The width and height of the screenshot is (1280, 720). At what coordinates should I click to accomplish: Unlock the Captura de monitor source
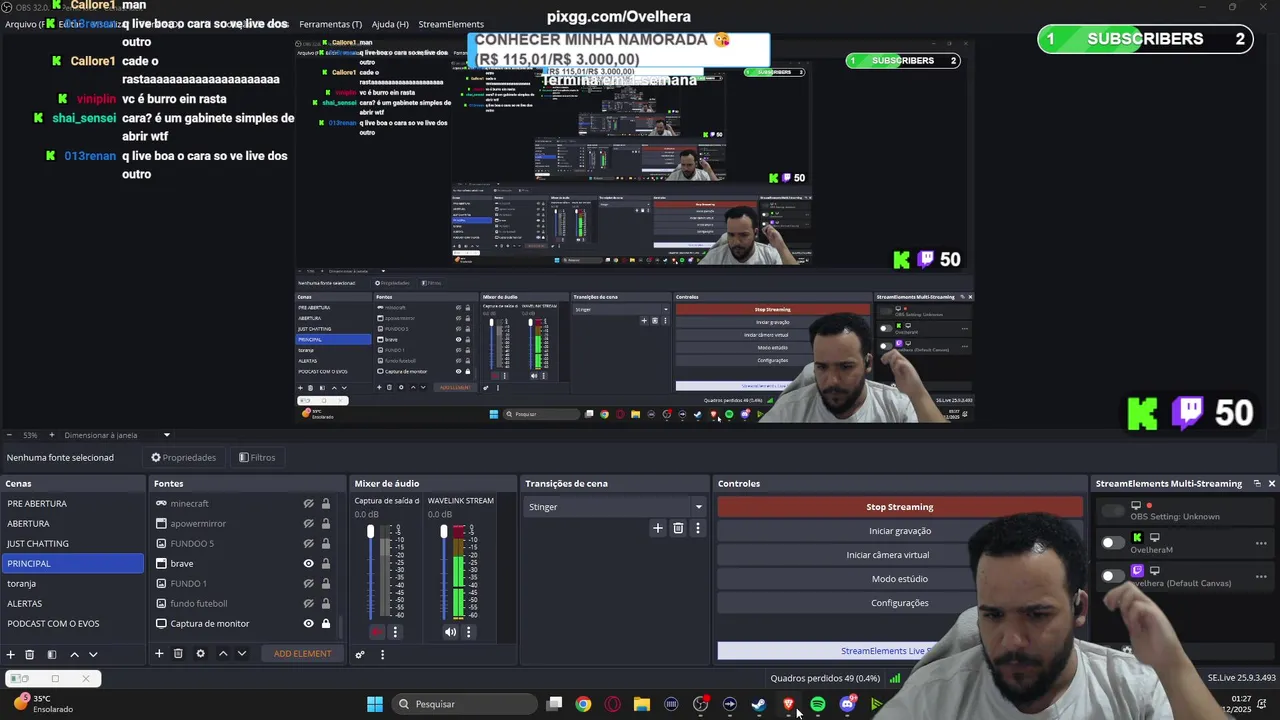click(325, 623)
